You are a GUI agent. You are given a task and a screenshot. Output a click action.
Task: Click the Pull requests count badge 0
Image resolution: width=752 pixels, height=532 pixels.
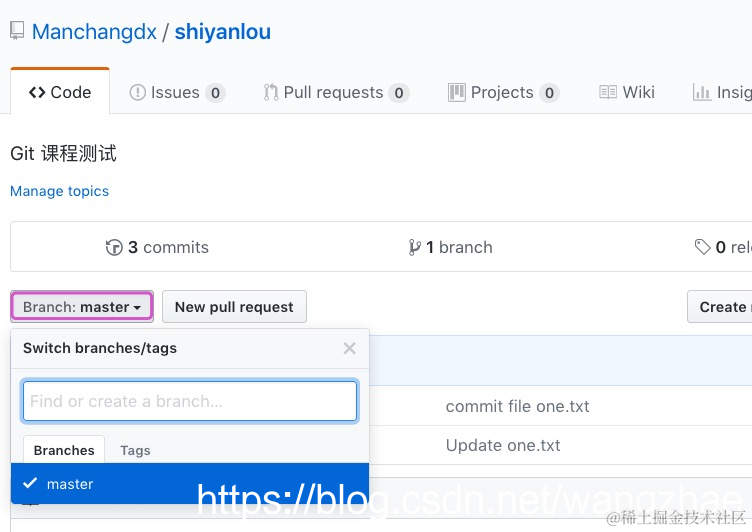point(399,93)
